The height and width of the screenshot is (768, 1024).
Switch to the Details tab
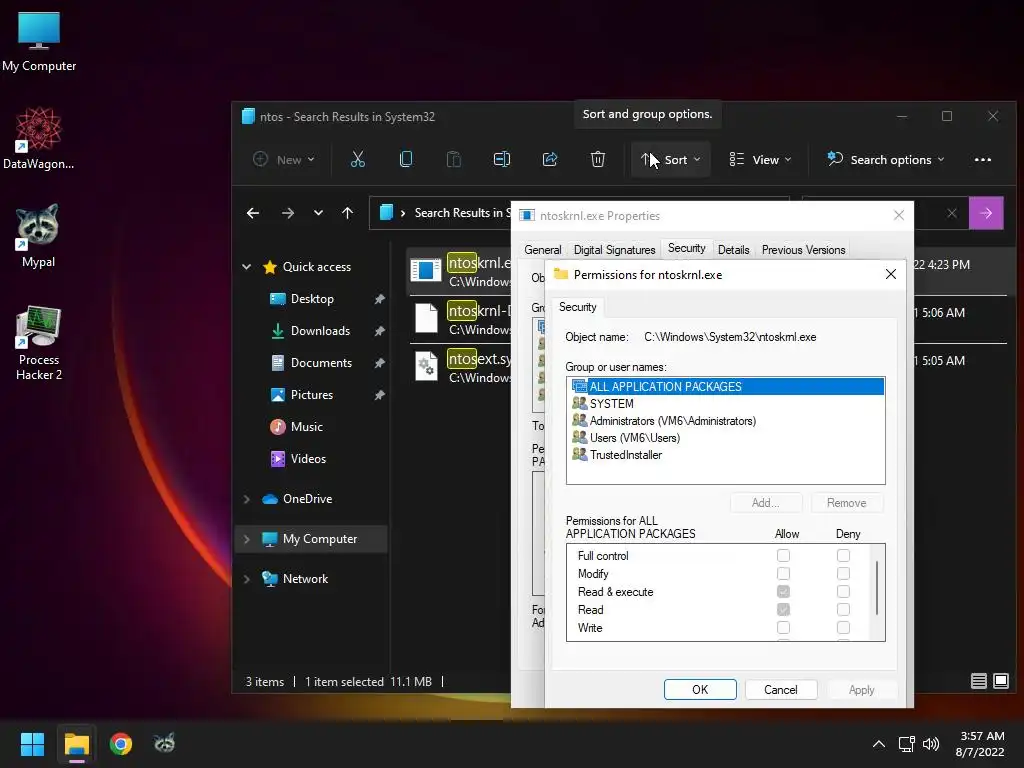pyautogui.click(x=733, y=249)
